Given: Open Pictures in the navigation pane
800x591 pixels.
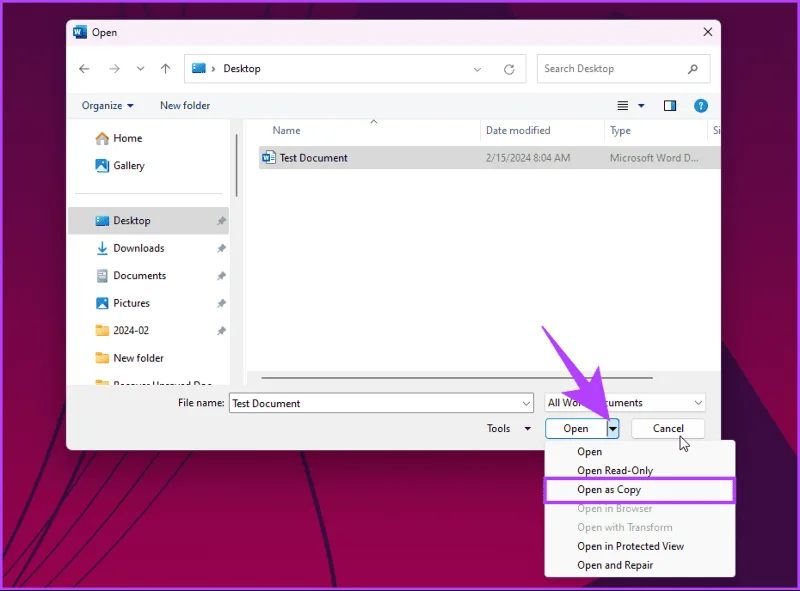Looking at the screenshot, I should tap(148, 303).
